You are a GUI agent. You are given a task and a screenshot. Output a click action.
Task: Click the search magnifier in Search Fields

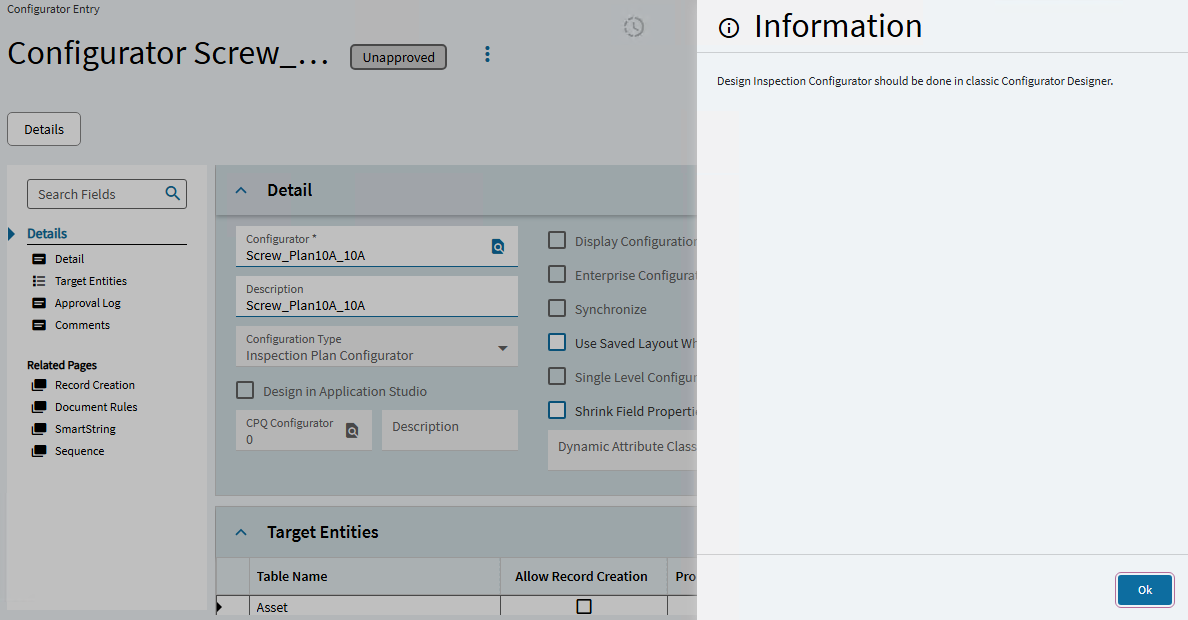172,194
